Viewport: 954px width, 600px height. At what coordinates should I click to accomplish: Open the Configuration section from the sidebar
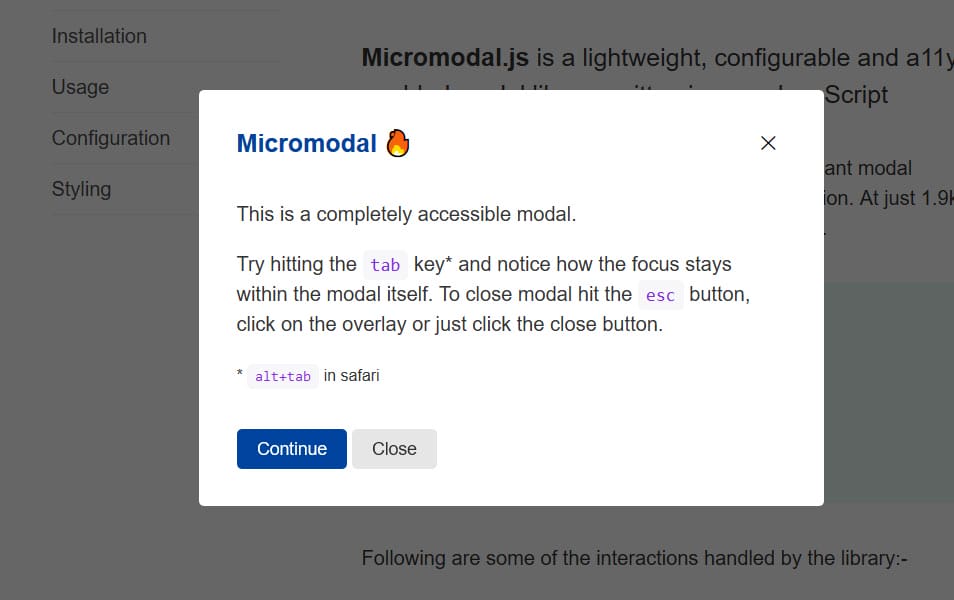(x=110, y=138)
